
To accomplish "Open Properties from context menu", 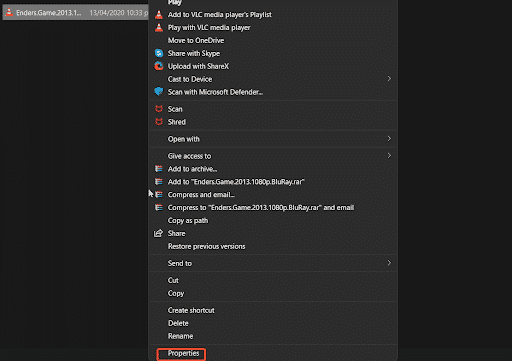I will [x=183, y=353].
